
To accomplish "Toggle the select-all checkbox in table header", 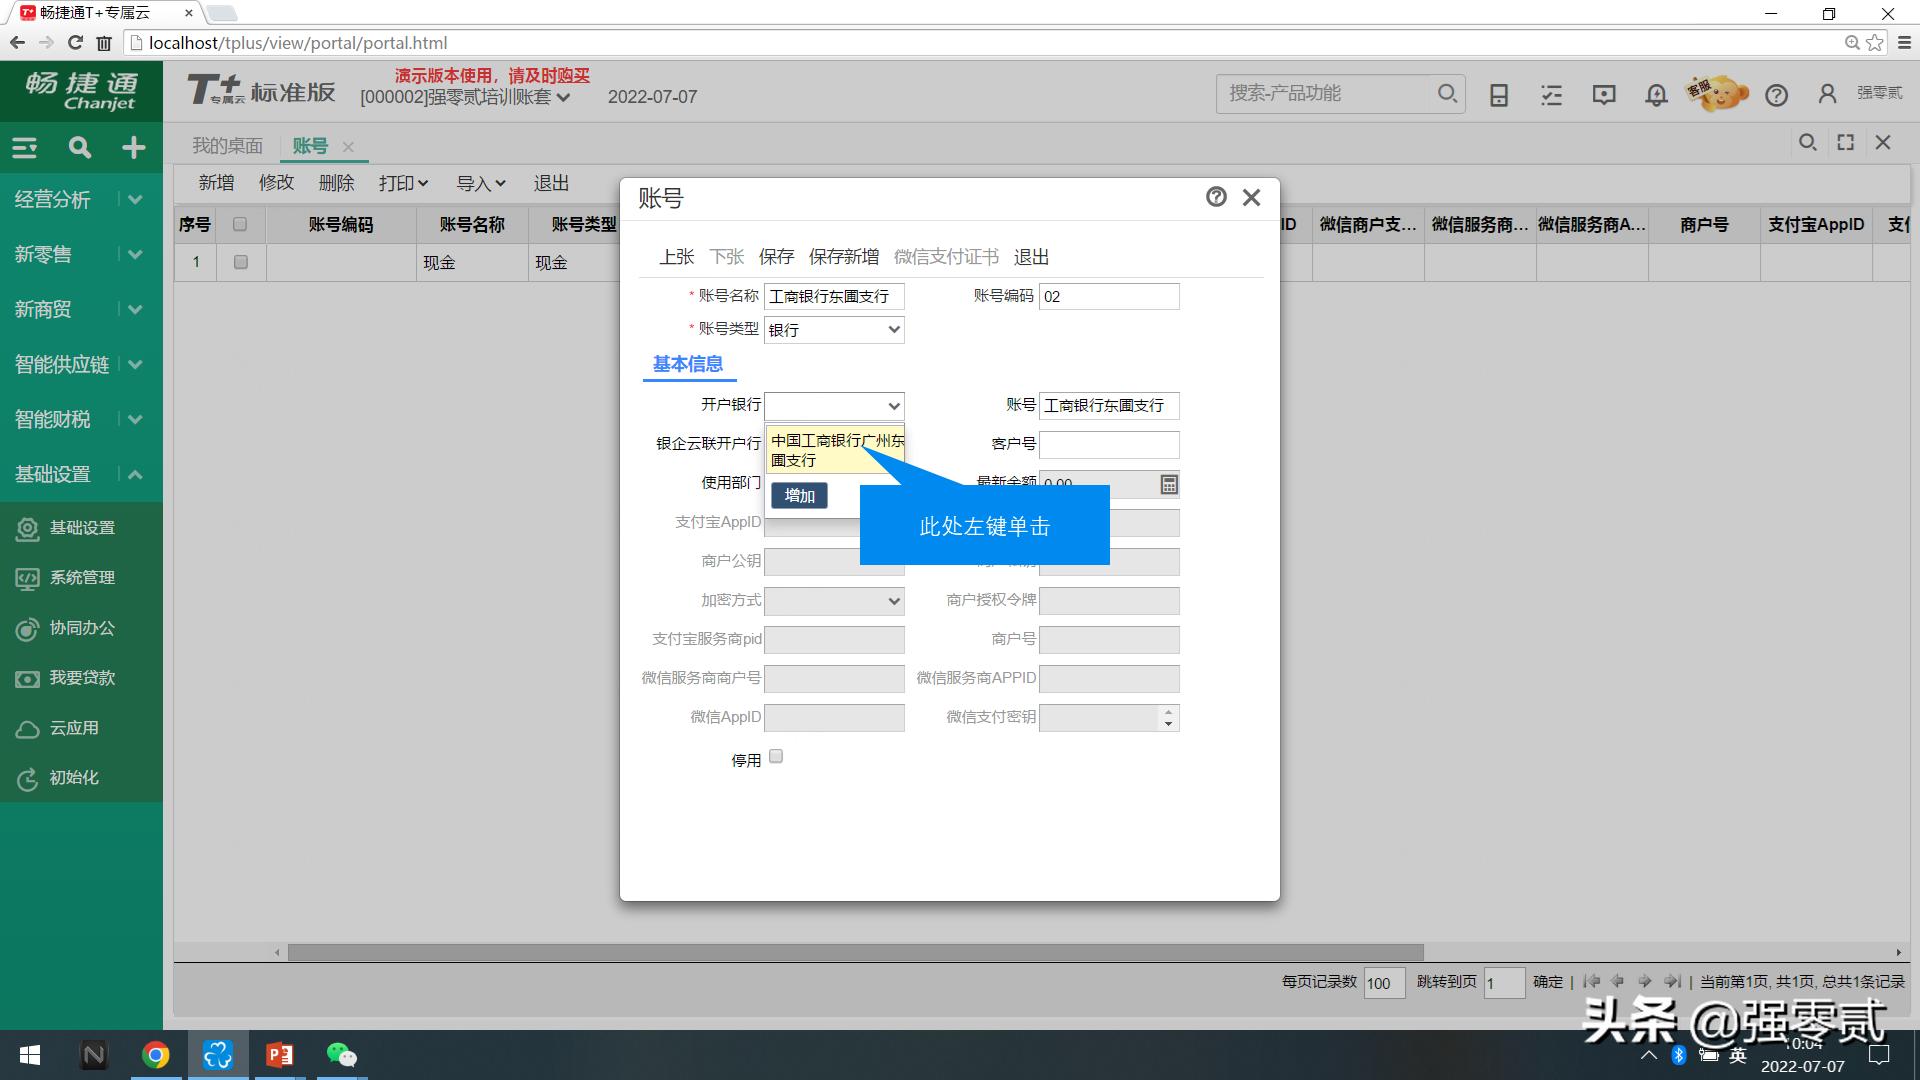I will 239,224.
